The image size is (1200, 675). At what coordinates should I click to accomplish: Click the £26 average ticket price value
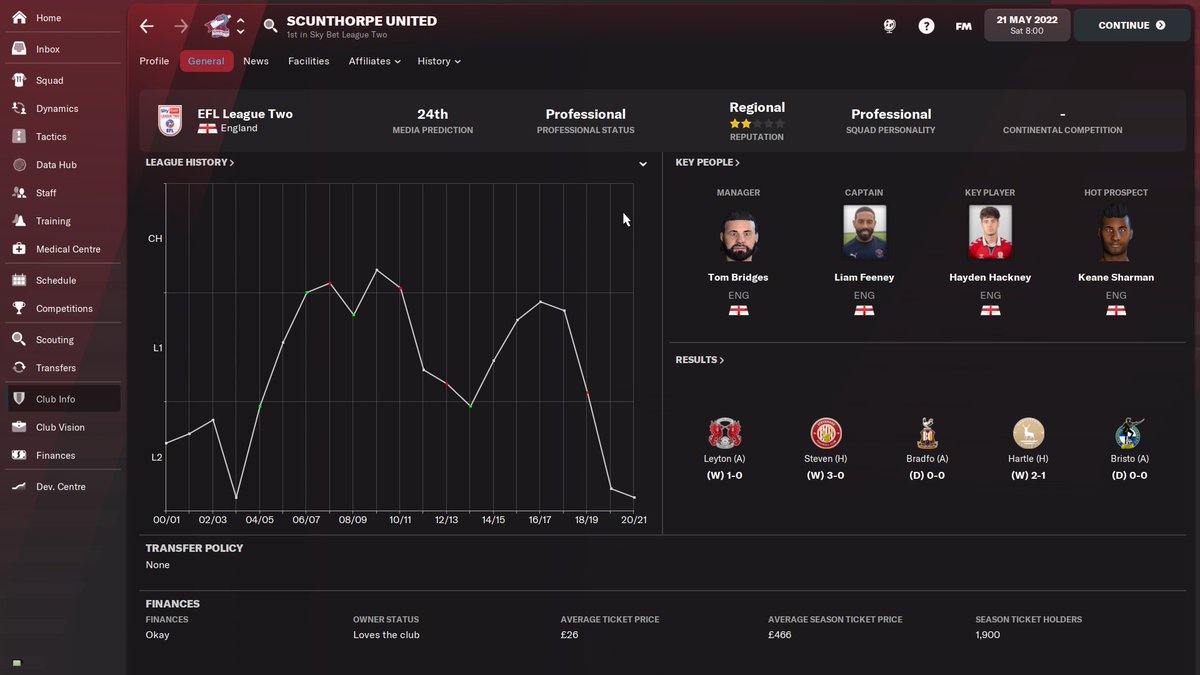pyautogui.click(x=567, y=635)
